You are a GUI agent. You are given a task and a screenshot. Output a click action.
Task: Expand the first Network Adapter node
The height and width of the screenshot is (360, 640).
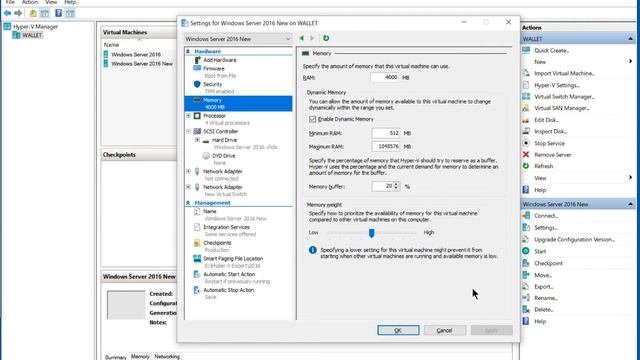[x=189, y=171]
